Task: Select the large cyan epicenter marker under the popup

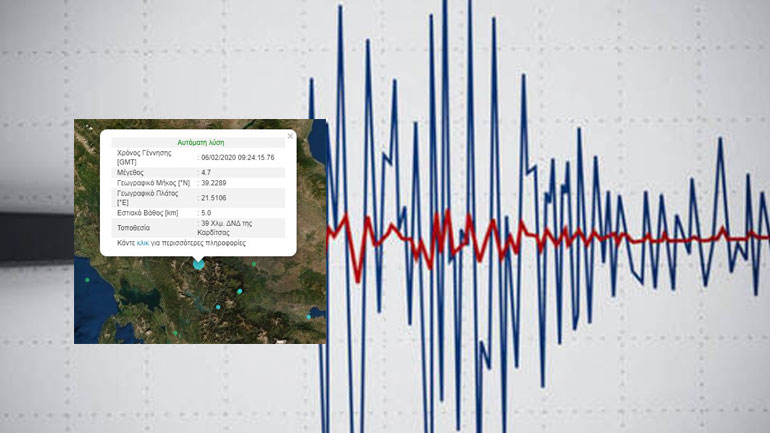Action: (x=199, y=265)
